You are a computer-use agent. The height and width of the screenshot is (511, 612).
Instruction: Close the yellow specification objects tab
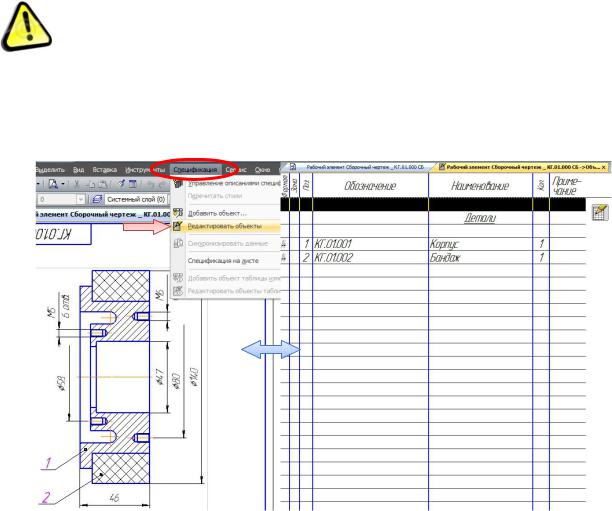click(x=604, y=167)
